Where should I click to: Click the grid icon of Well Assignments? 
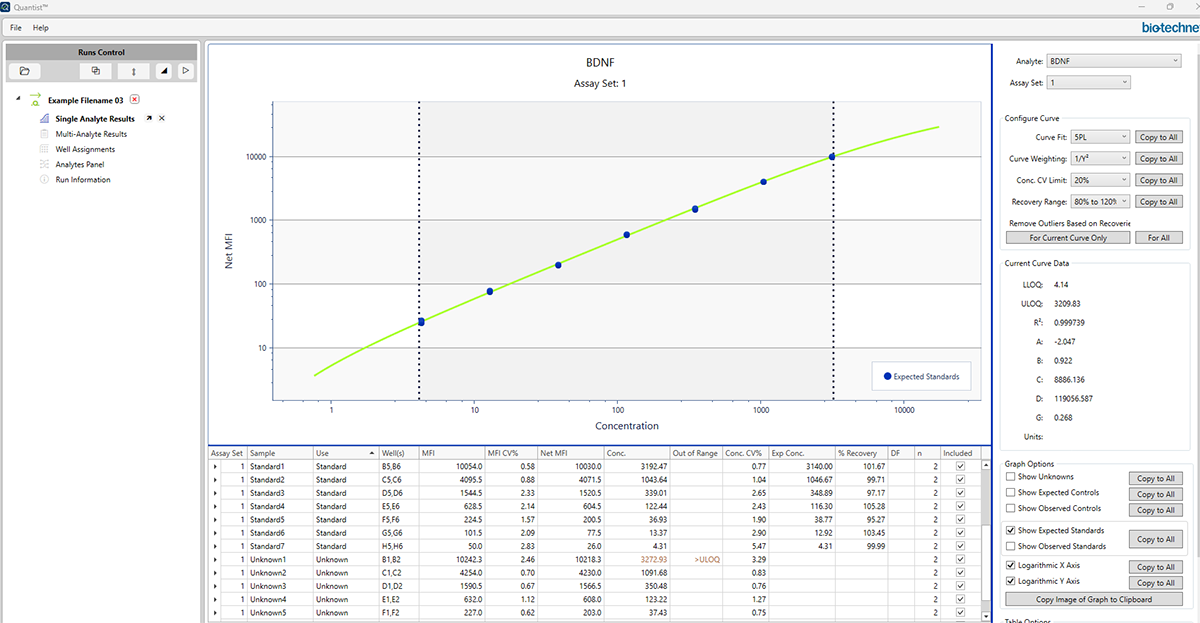pyautogui.click(x=44, y=149)
